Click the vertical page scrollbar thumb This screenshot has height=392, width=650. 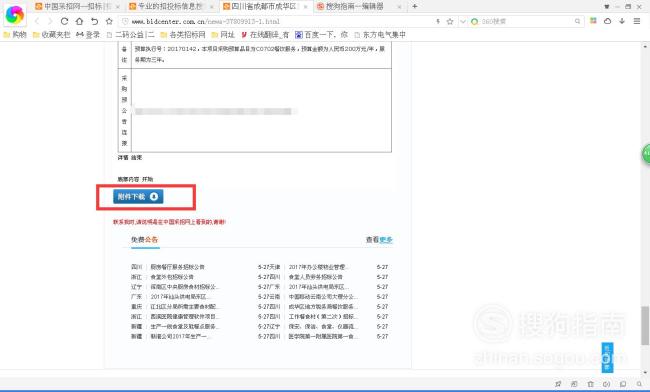coord(645,326)
